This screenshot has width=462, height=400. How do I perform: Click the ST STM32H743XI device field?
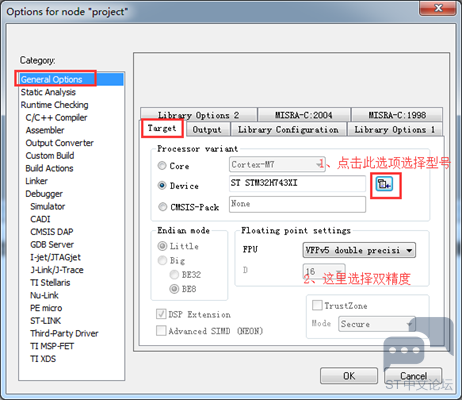(297, 183)
